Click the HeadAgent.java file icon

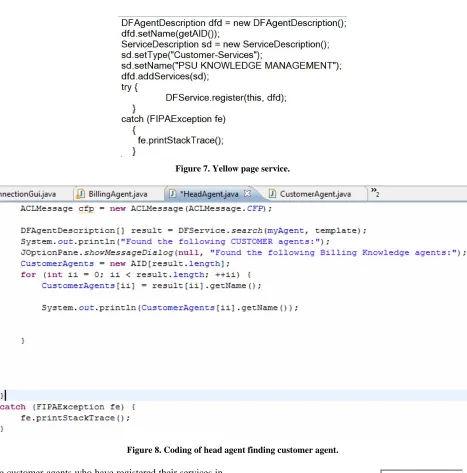(x=172, y=194)
